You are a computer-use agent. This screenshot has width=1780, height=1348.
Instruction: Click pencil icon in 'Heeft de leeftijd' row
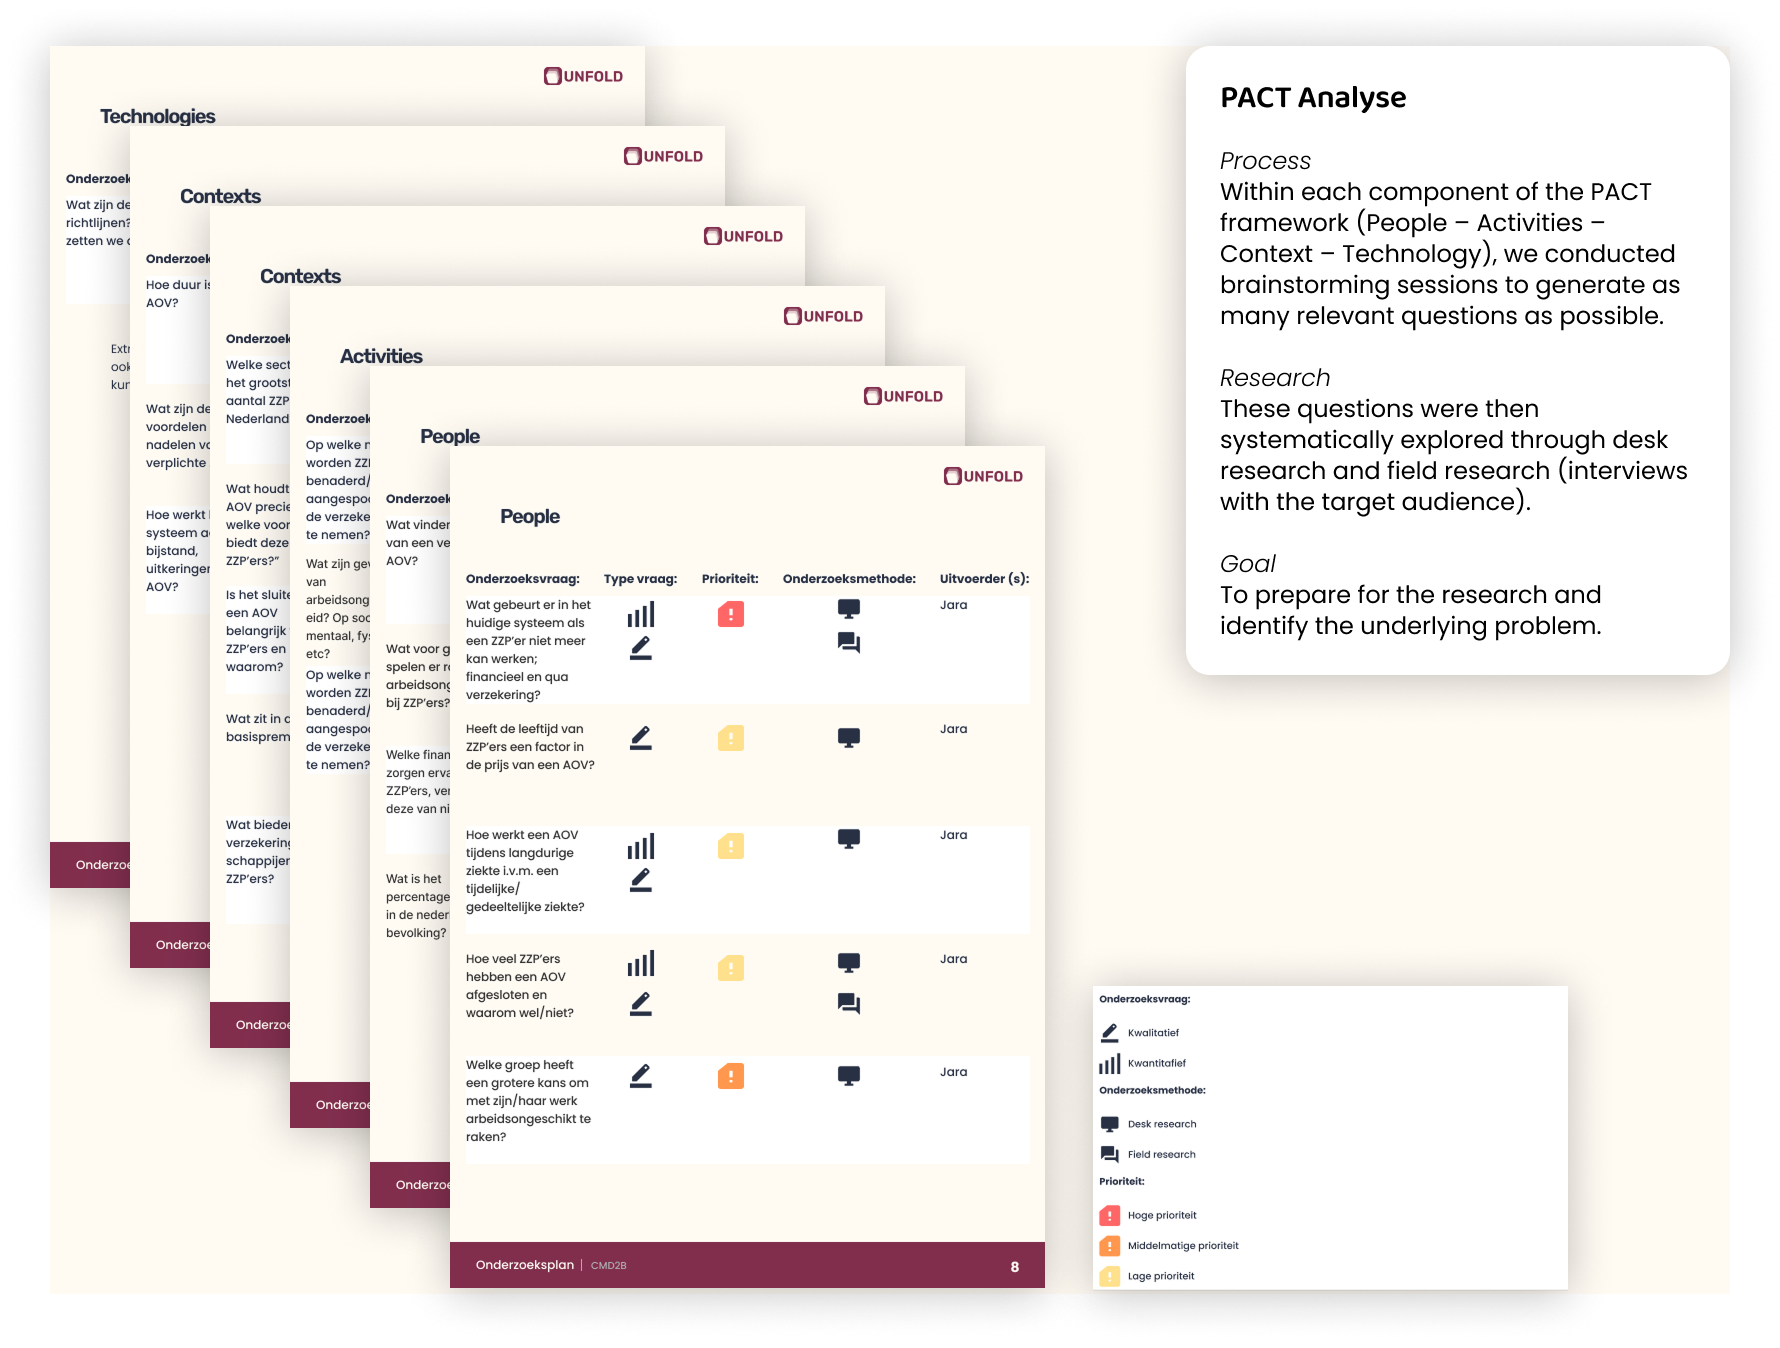[641, 738]
